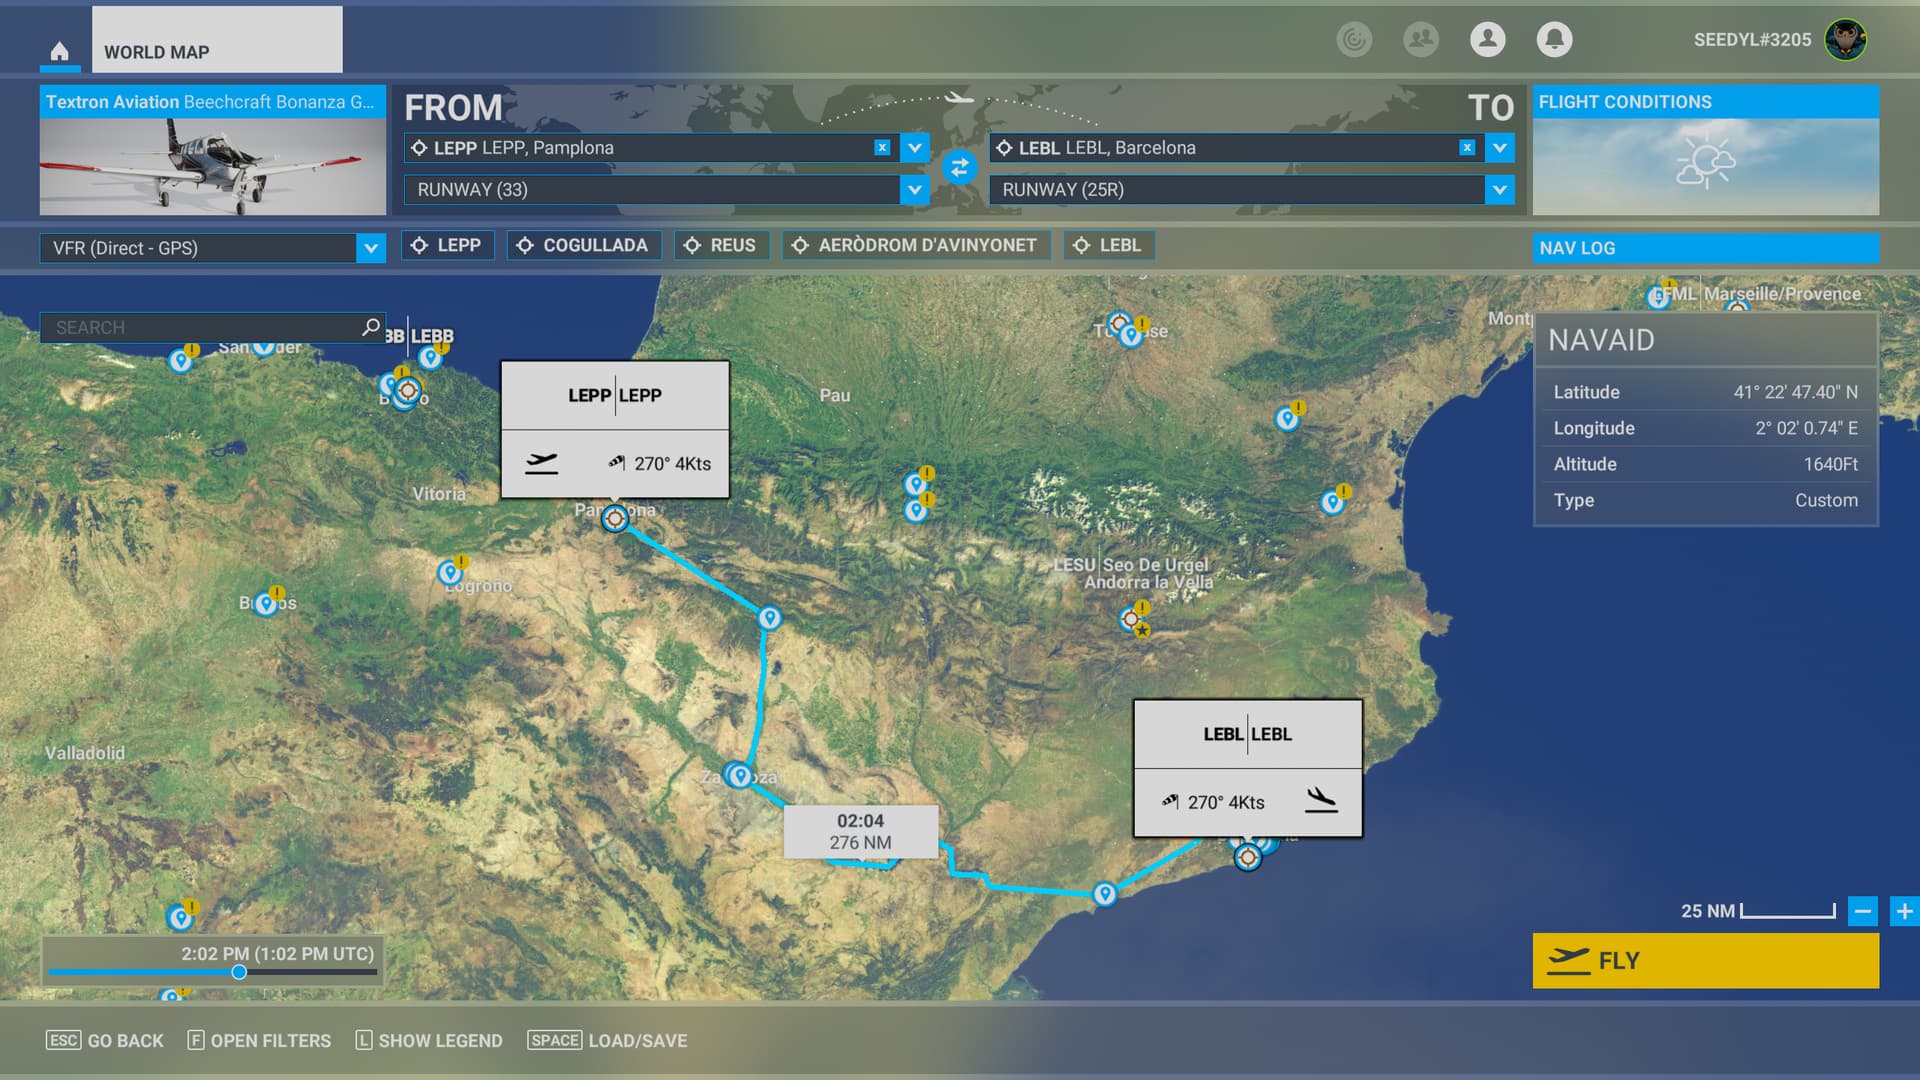Image resolution: width=1920 pixels, height=1080 pixels.
Task: Zoom in the map with plus
Action: (1904, 911)
